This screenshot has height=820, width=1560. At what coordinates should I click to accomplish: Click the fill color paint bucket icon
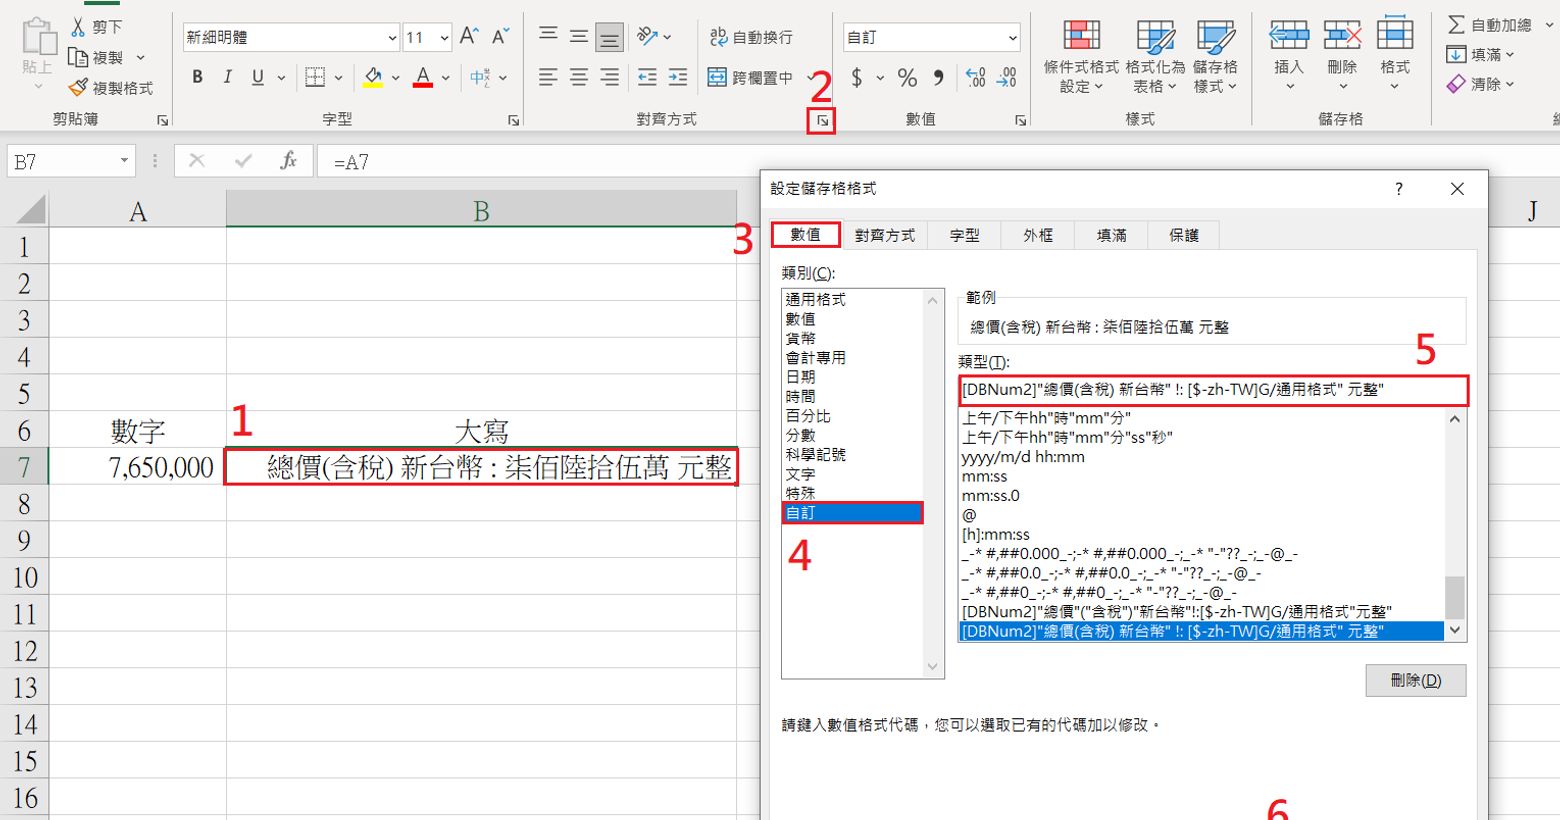pos(373,77)
